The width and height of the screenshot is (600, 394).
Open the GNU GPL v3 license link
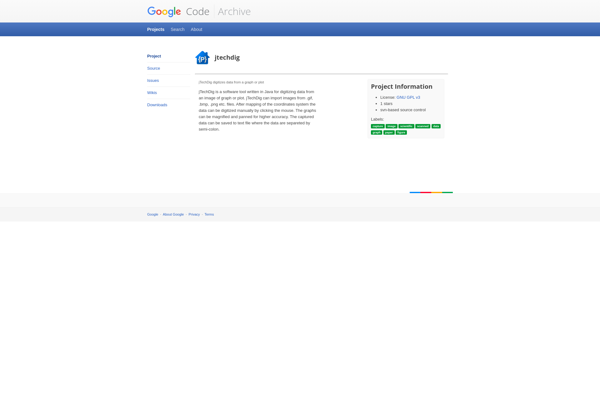(x=408, y=98)
